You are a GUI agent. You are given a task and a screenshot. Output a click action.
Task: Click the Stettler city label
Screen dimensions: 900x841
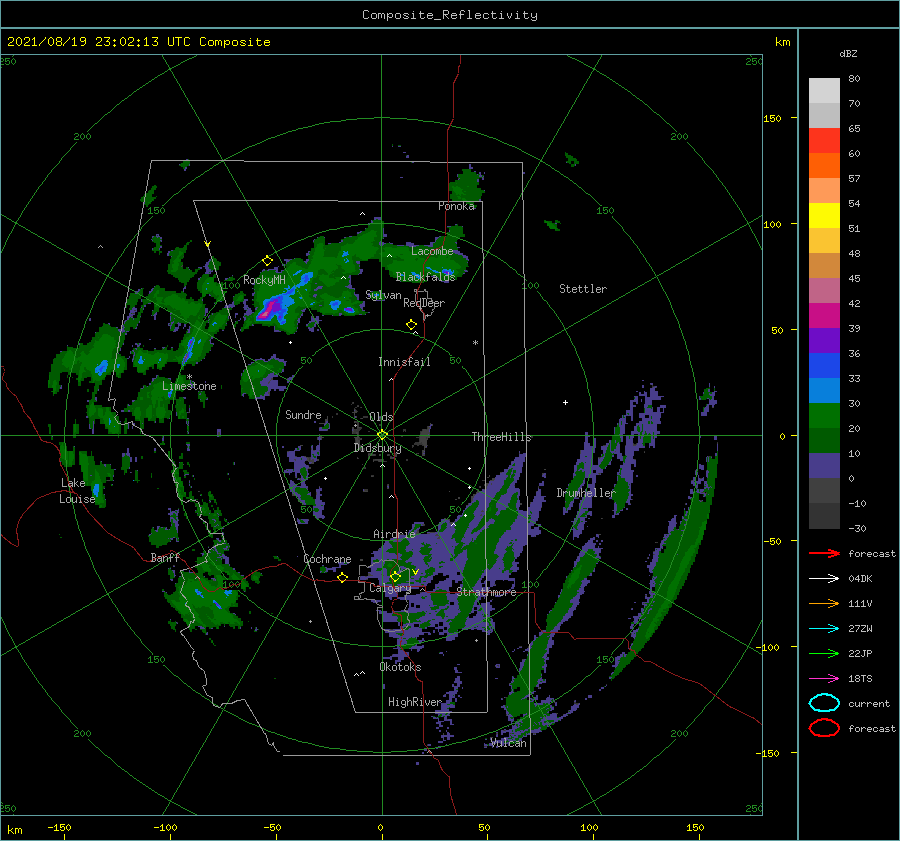click(x=583, y=289)
